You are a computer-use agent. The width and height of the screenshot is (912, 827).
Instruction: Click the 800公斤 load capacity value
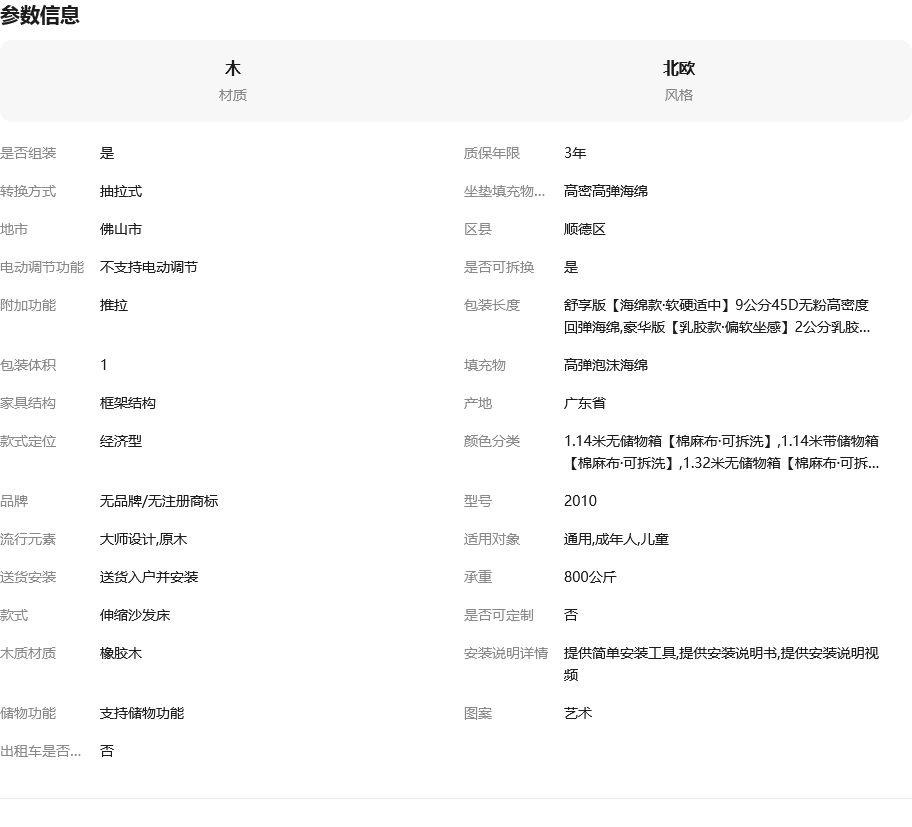coord(590,577)
